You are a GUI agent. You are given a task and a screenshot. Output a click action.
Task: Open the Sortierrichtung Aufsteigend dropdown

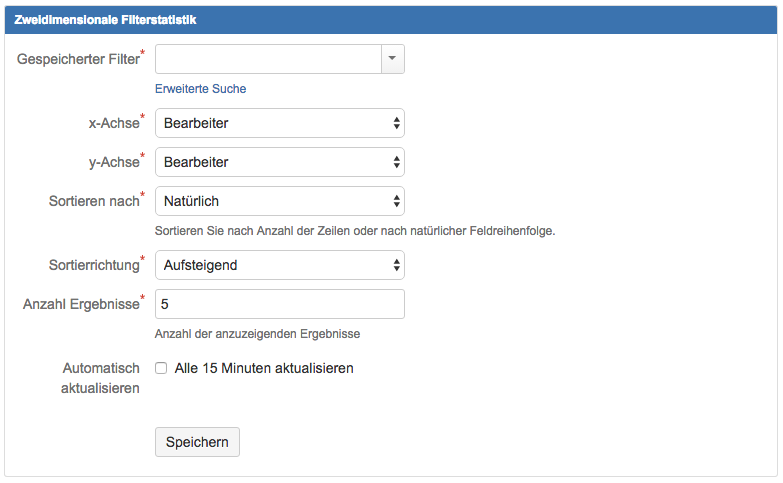click(x=280, y=265)
